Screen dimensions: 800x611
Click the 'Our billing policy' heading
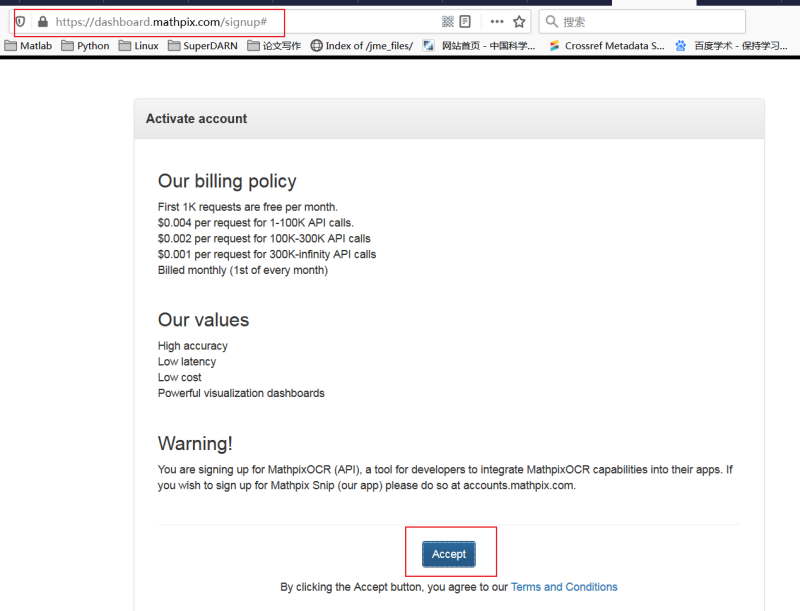click(x=227, y=181)
